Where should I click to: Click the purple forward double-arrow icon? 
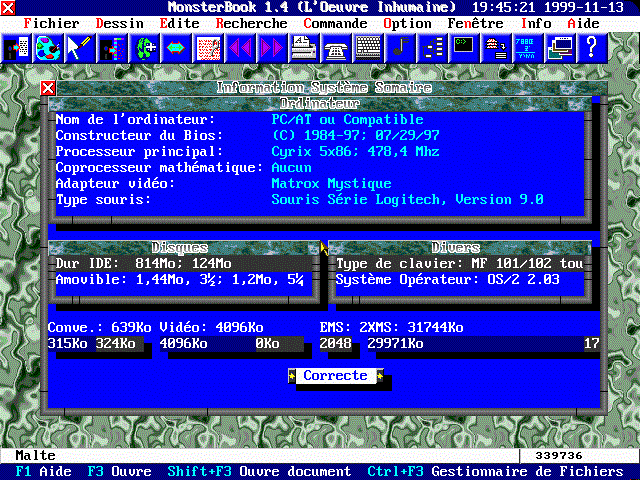coord(272,48)
